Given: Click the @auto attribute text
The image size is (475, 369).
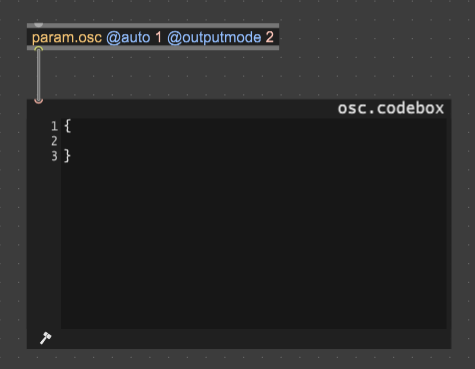Looking at the screenshot, I should (x=128, y=38).
